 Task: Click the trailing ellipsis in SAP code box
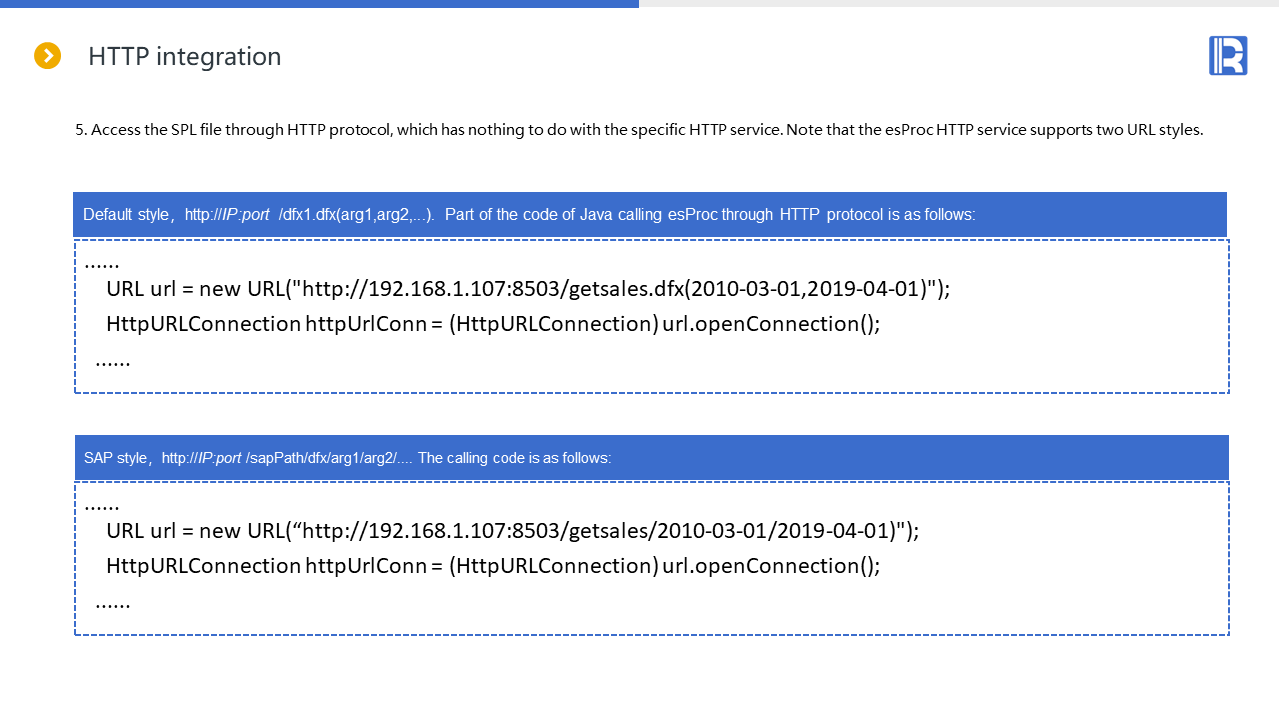[x=112, y=602]
